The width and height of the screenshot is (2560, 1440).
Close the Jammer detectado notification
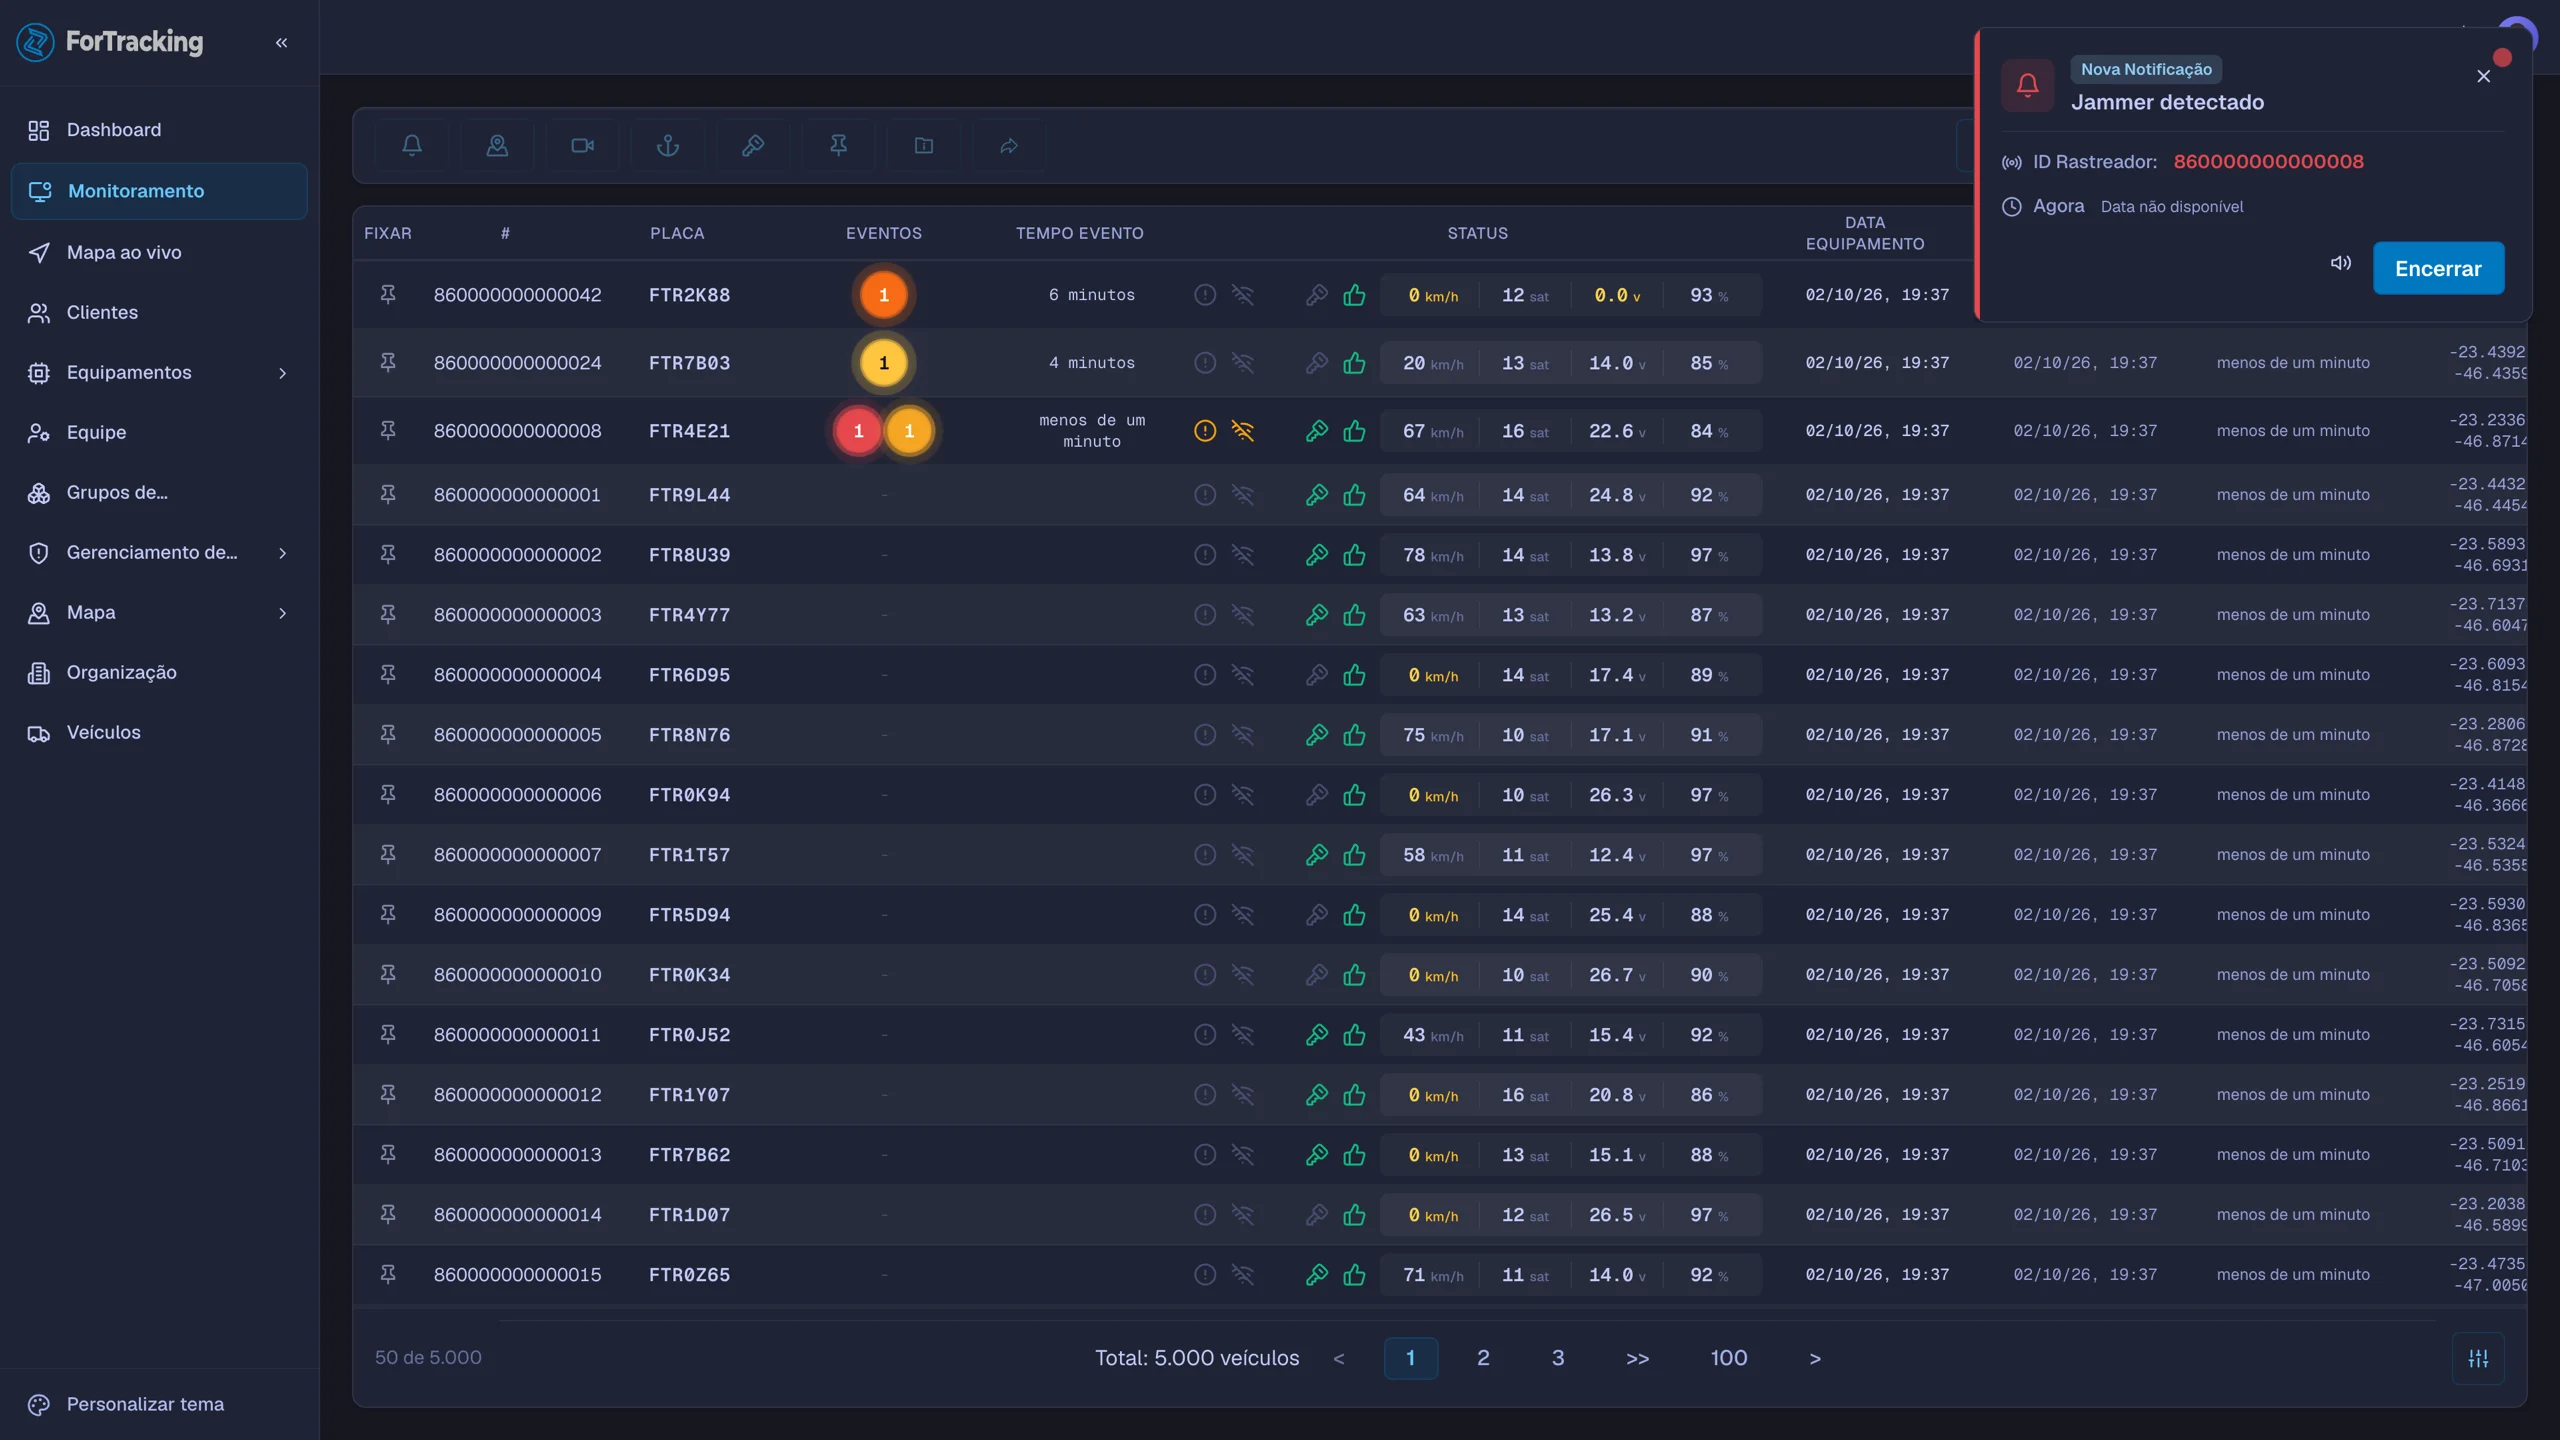2483,76
